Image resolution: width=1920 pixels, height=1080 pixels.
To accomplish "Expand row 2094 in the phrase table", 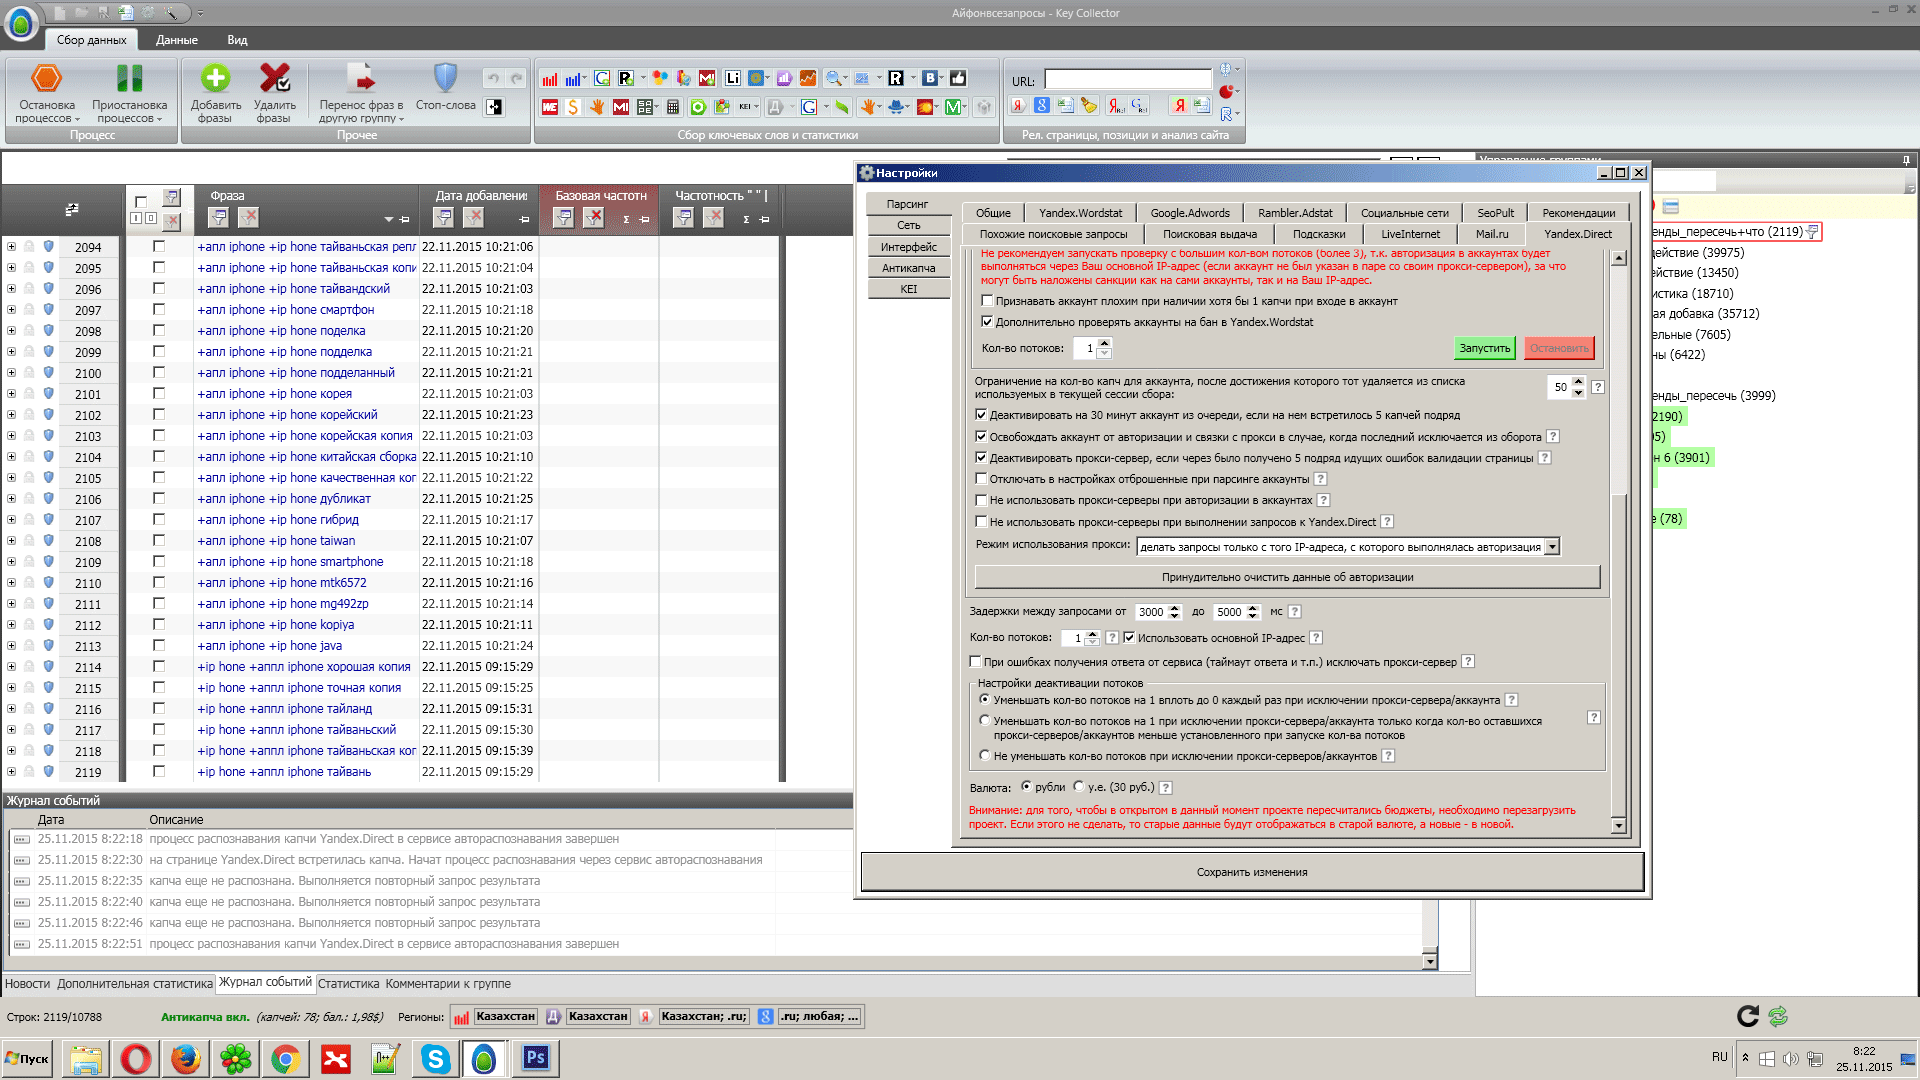I will [11, 247].
